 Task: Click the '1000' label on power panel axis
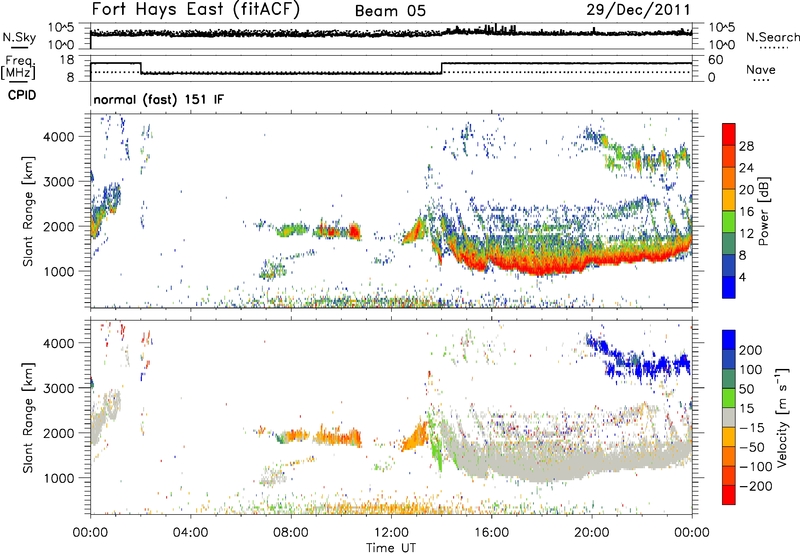[59, 271]
